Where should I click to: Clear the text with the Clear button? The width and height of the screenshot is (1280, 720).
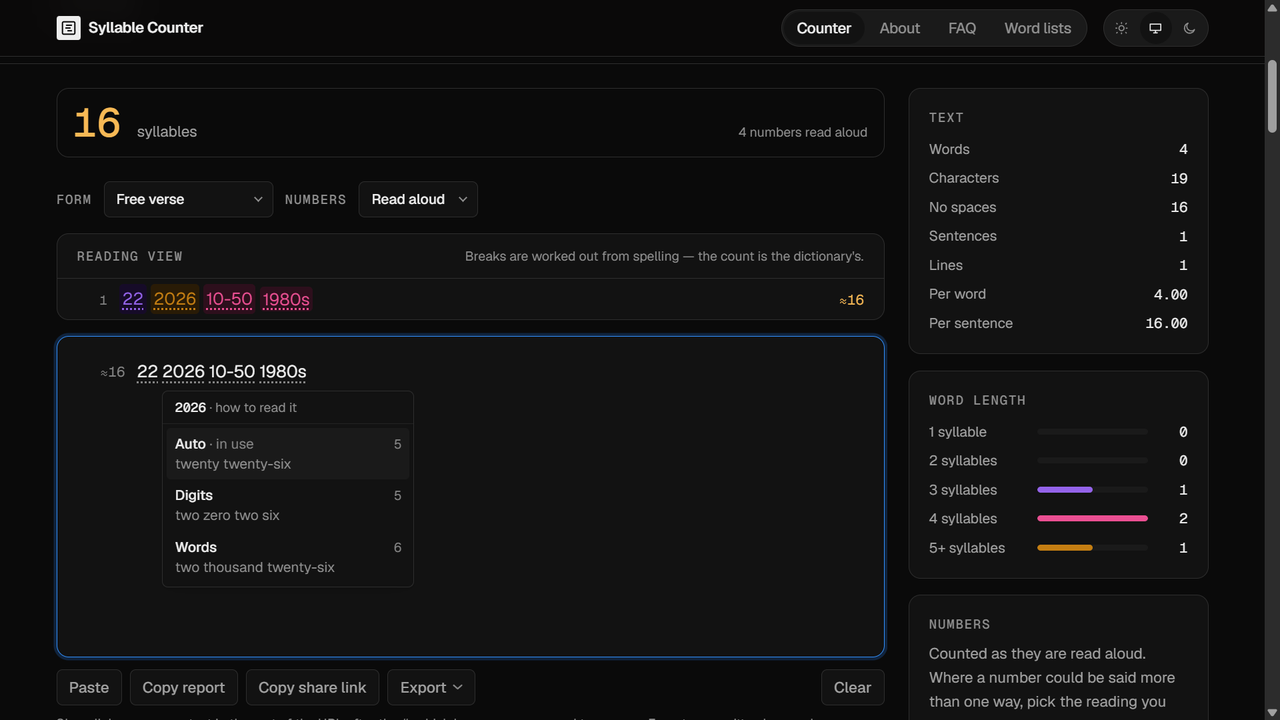pos(852,687)
